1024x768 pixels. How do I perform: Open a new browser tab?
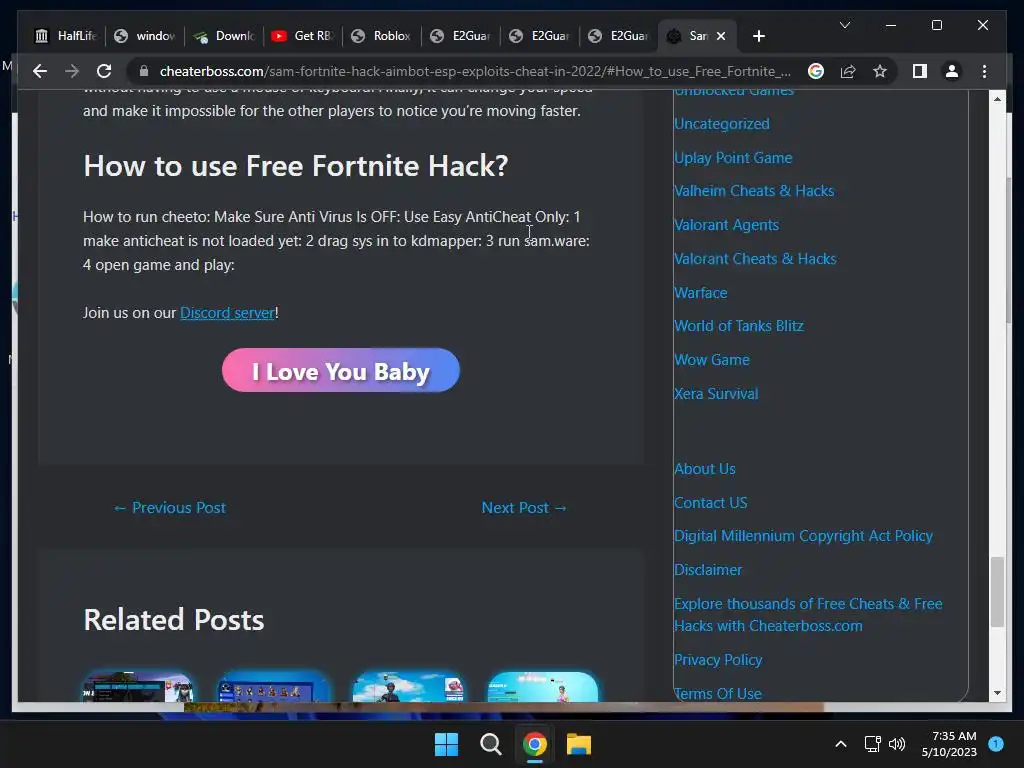click(x=758, y=36)
